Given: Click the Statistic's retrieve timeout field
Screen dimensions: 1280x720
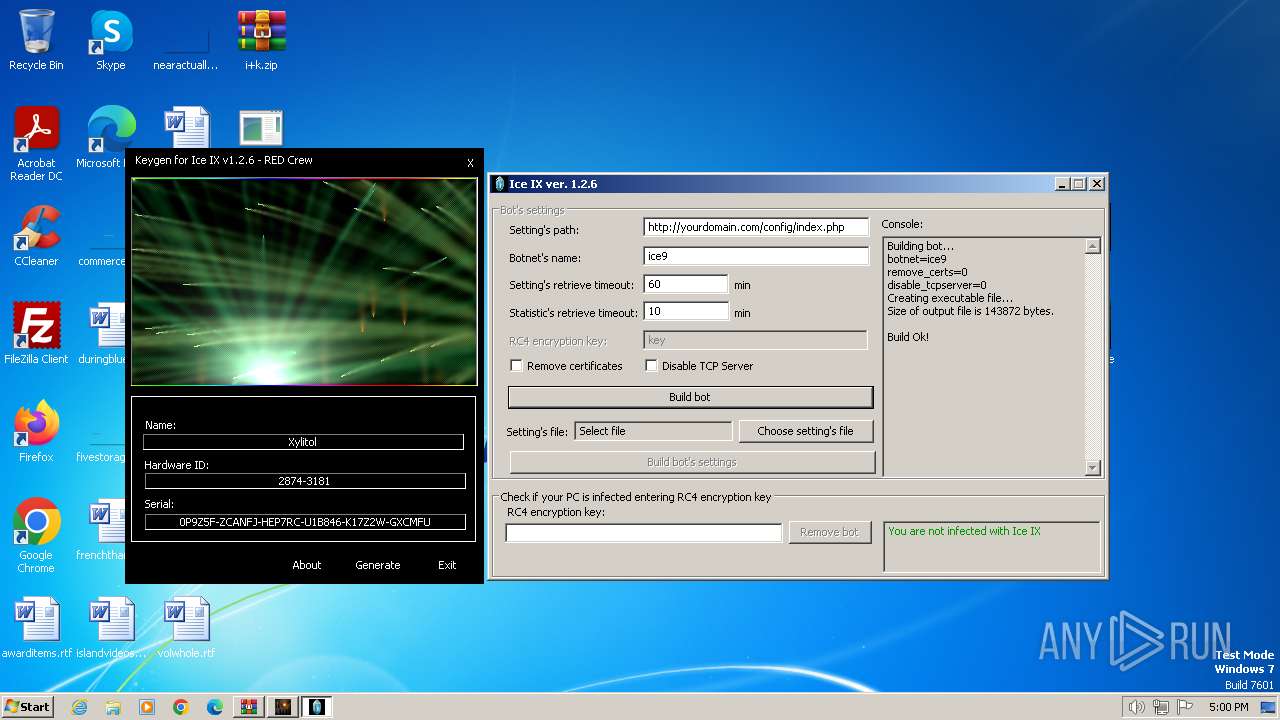Looking at the screenshot, I should pyautogui.click(x=686, y=312).
